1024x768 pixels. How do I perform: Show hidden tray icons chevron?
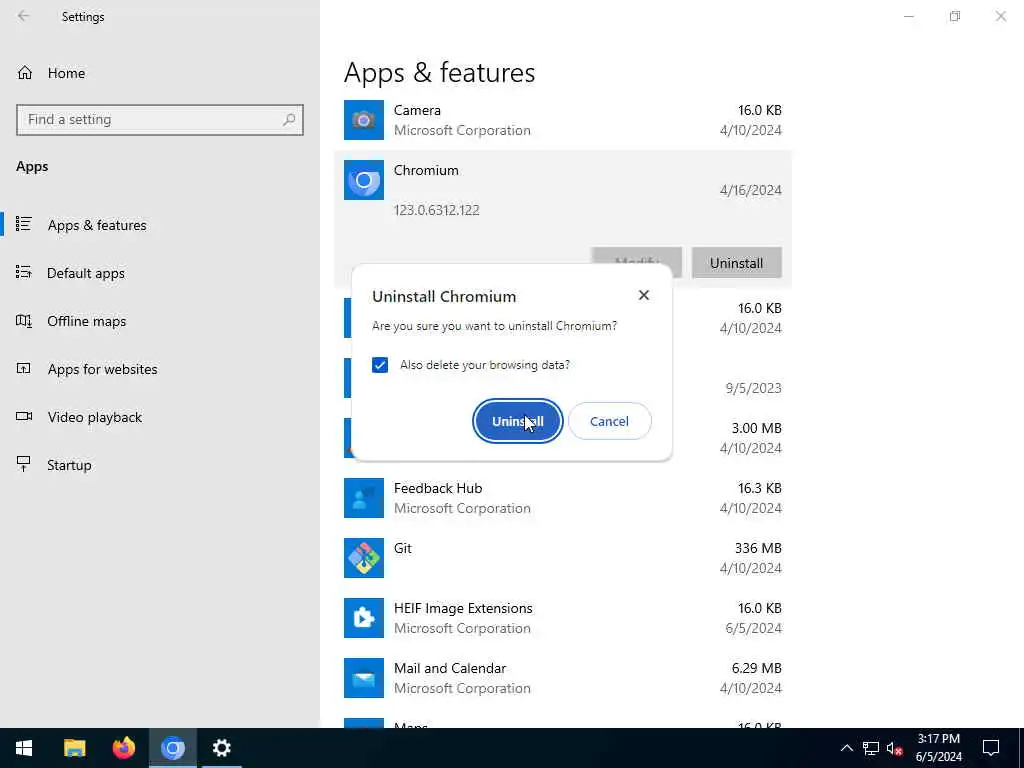click(846, 748)
